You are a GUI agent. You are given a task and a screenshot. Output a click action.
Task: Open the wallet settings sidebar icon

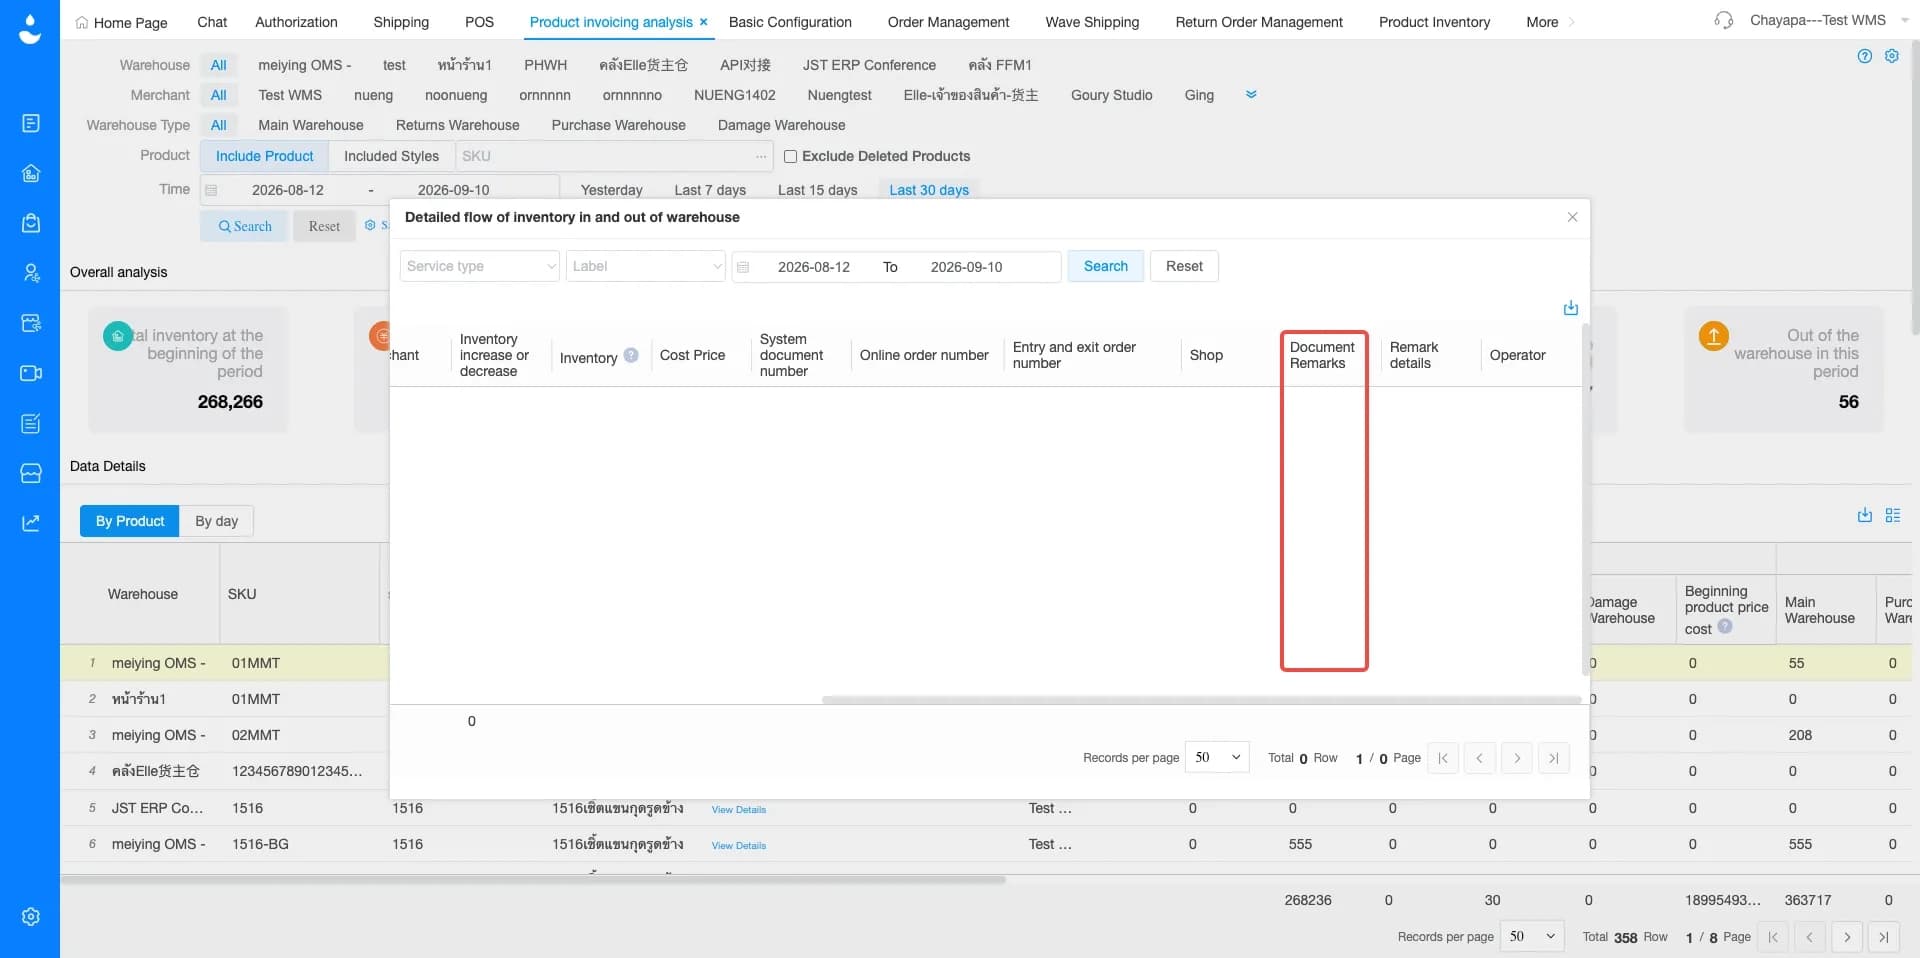click(31, 323)
